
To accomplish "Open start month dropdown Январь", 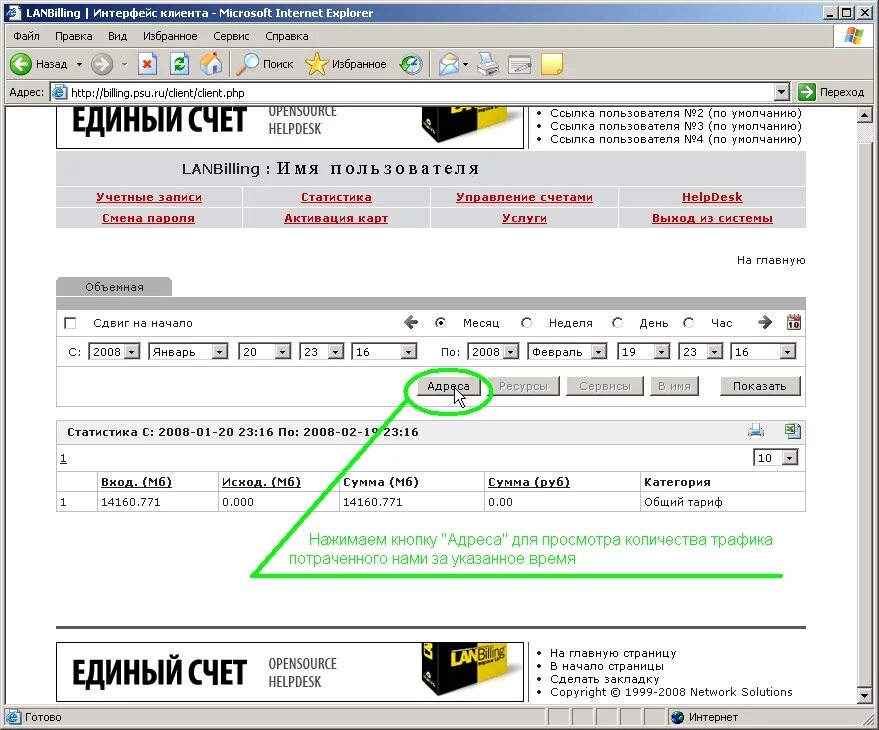I will (x=188, y=352).
